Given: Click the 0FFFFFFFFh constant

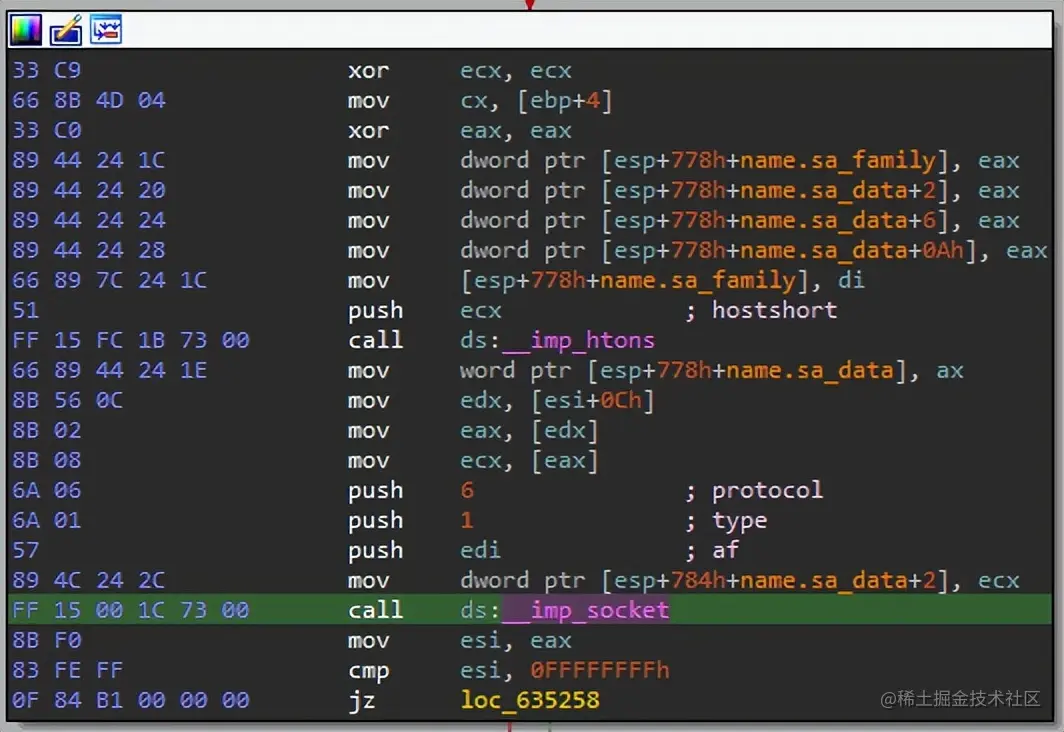Looking at the screenshot, I should pyautogui.click(x=599, y=670).
